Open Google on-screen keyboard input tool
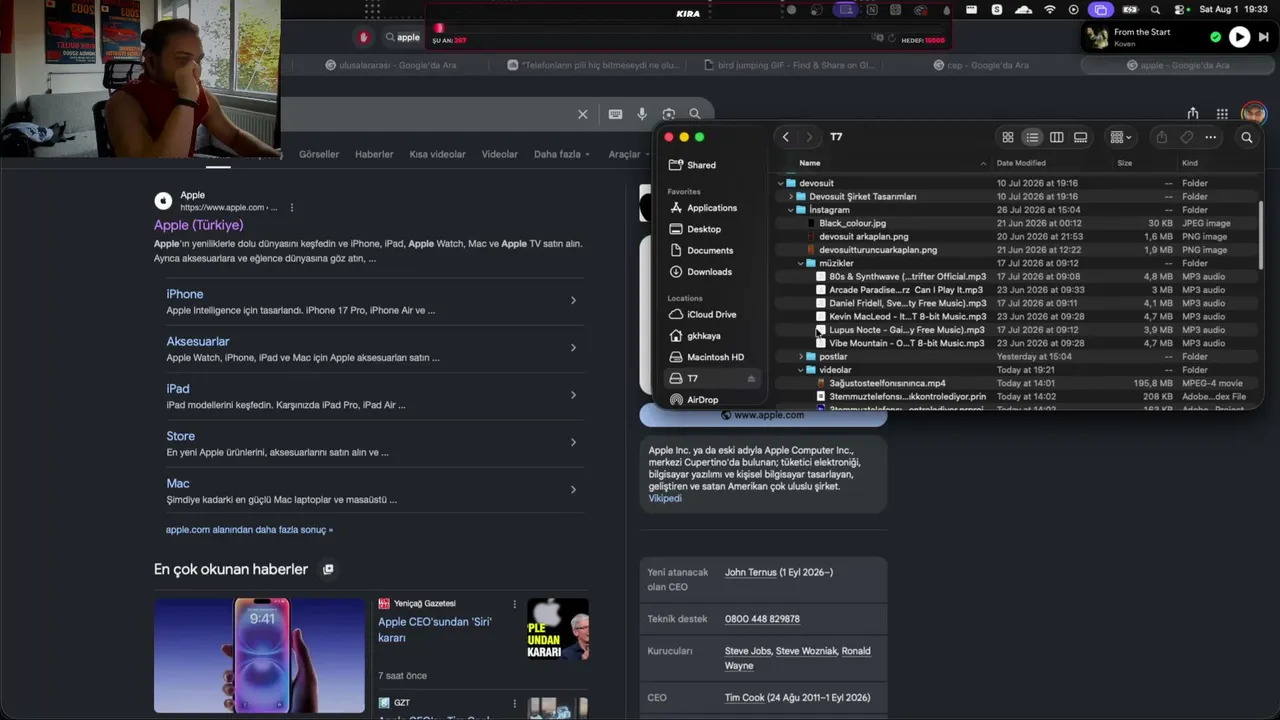The width and height of the screenshot is (1280, 720). (615, 114)
